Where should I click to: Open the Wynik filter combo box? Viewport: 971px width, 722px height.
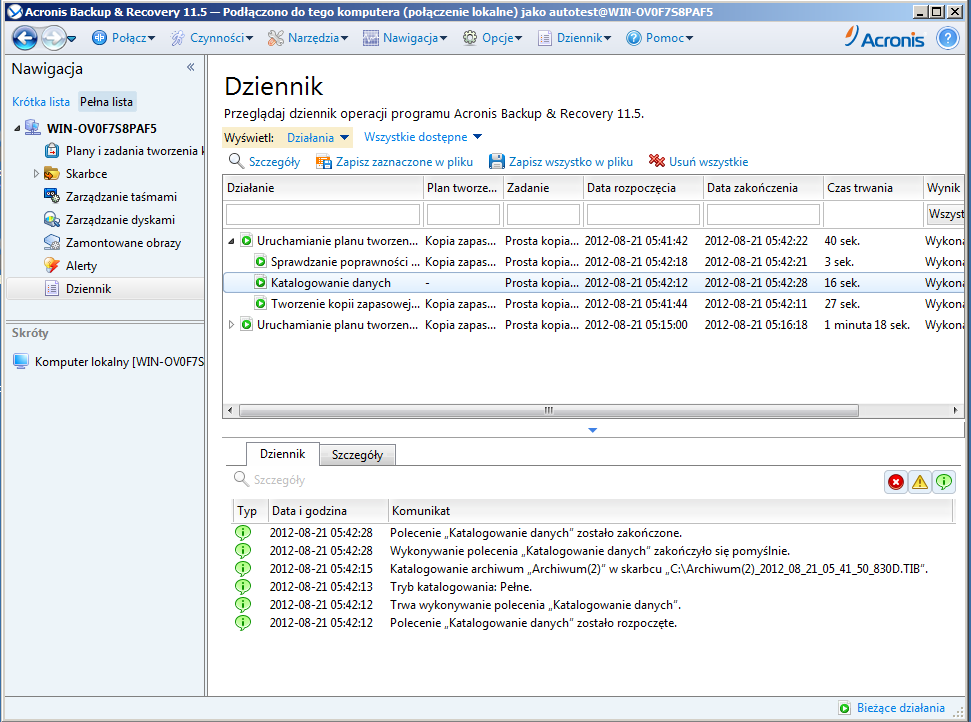(x=945, y=214)
